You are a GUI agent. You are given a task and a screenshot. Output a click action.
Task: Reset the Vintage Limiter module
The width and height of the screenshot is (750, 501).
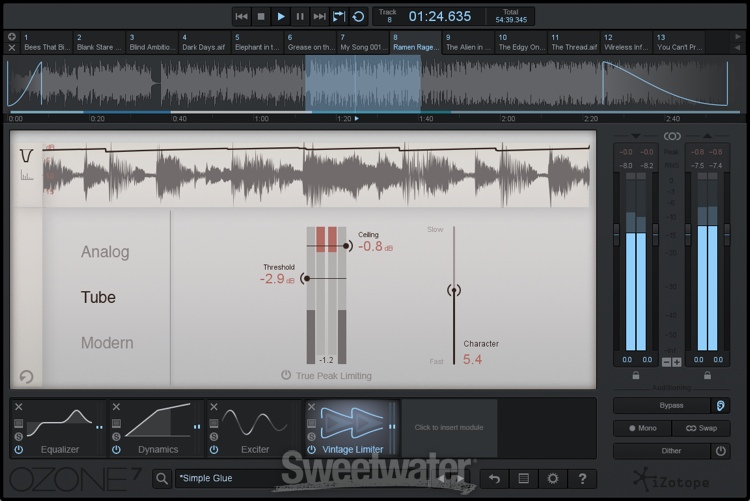(x=26, y=377)
